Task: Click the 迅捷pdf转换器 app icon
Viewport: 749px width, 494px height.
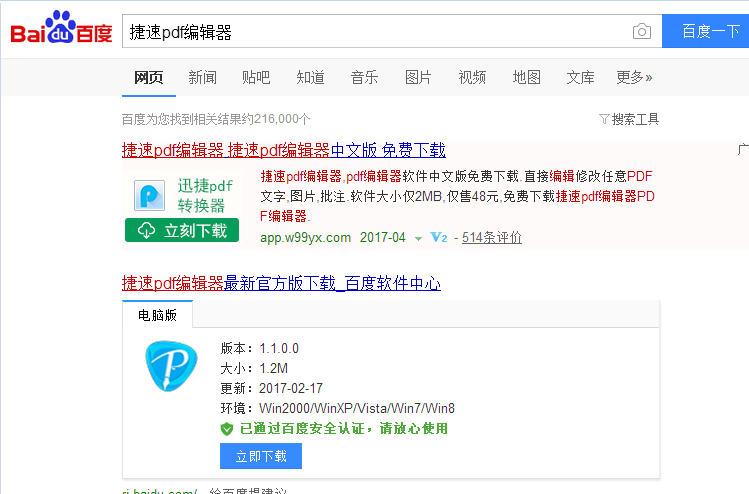Action: click(x=150, y=195)
